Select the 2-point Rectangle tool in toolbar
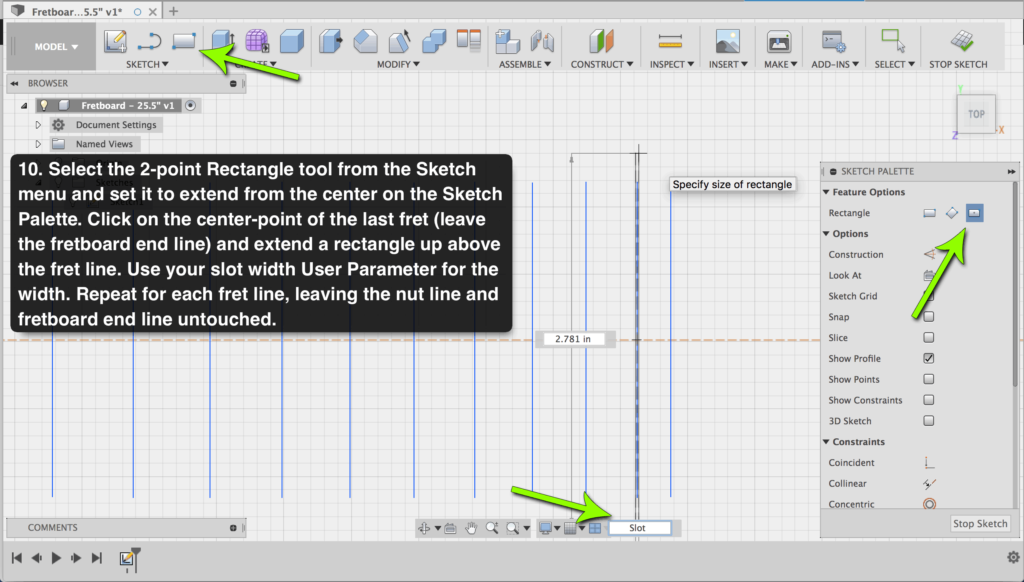The height and width of the screenshot is (582, 1024). click(x=183, y=41)
